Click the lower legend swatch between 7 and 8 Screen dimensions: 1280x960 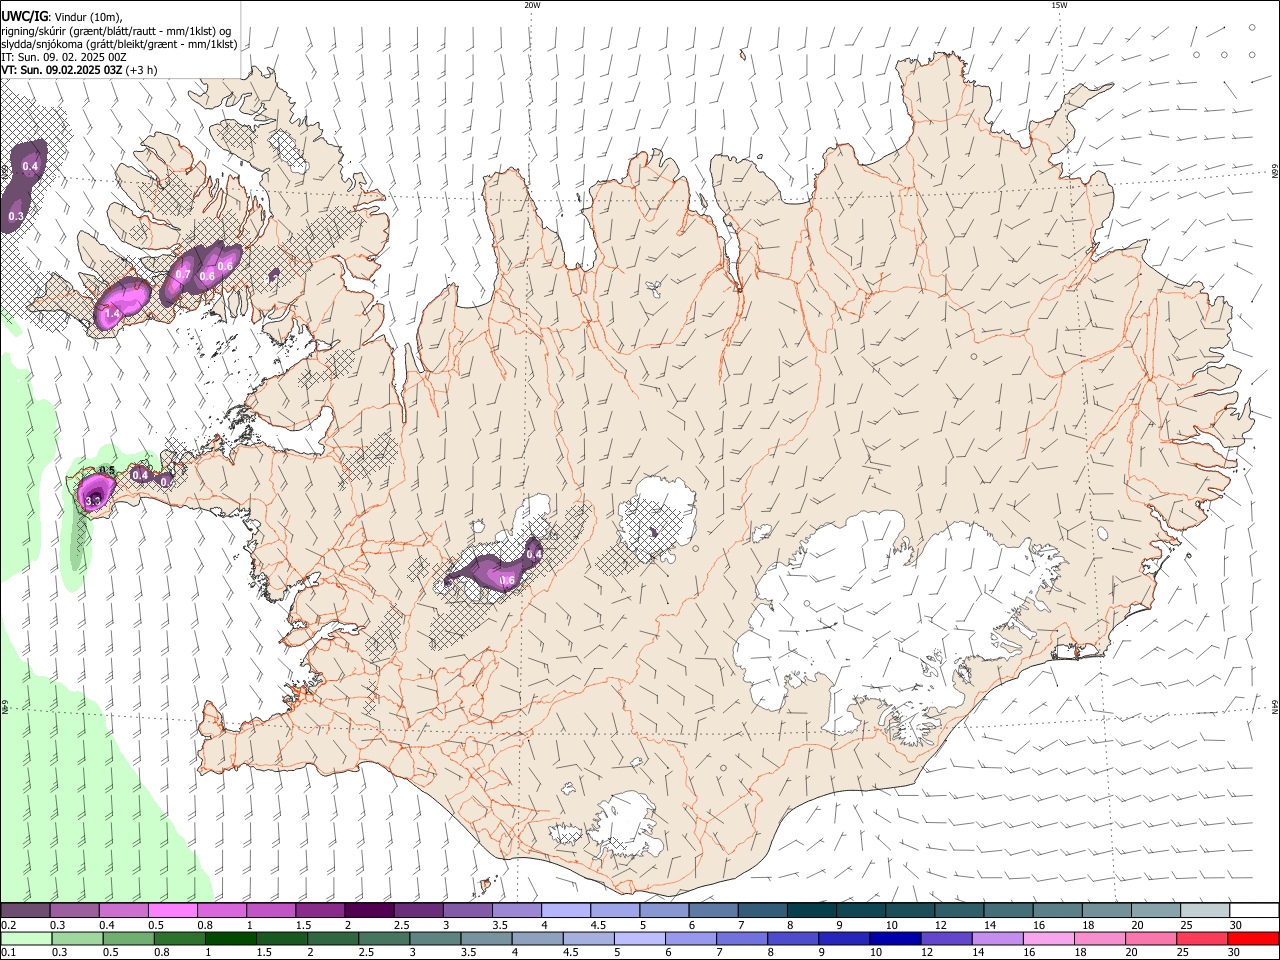(742, 939)
